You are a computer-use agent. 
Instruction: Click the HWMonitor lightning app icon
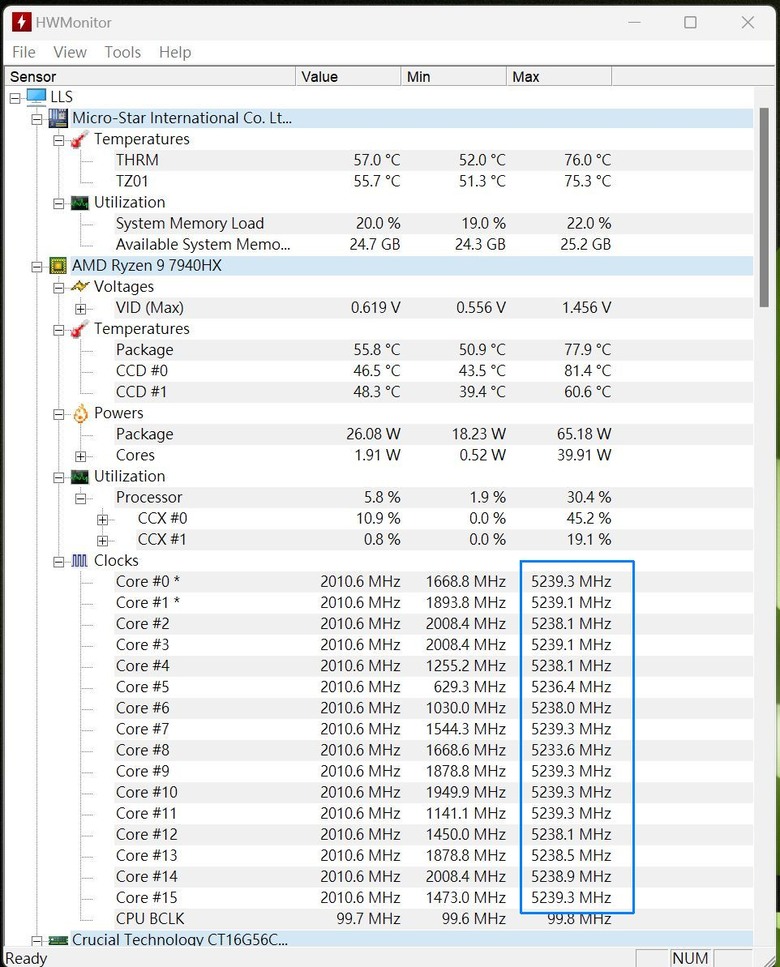click(x=22, y=22)
